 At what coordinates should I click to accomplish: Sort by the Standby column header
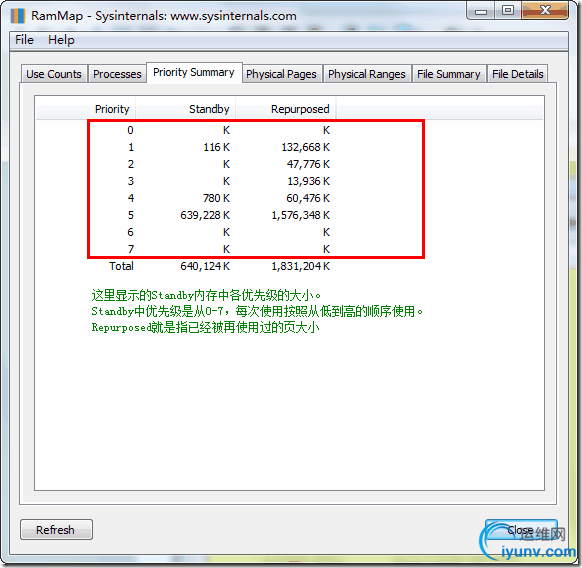pyautogui.click(x=186, y=109)
